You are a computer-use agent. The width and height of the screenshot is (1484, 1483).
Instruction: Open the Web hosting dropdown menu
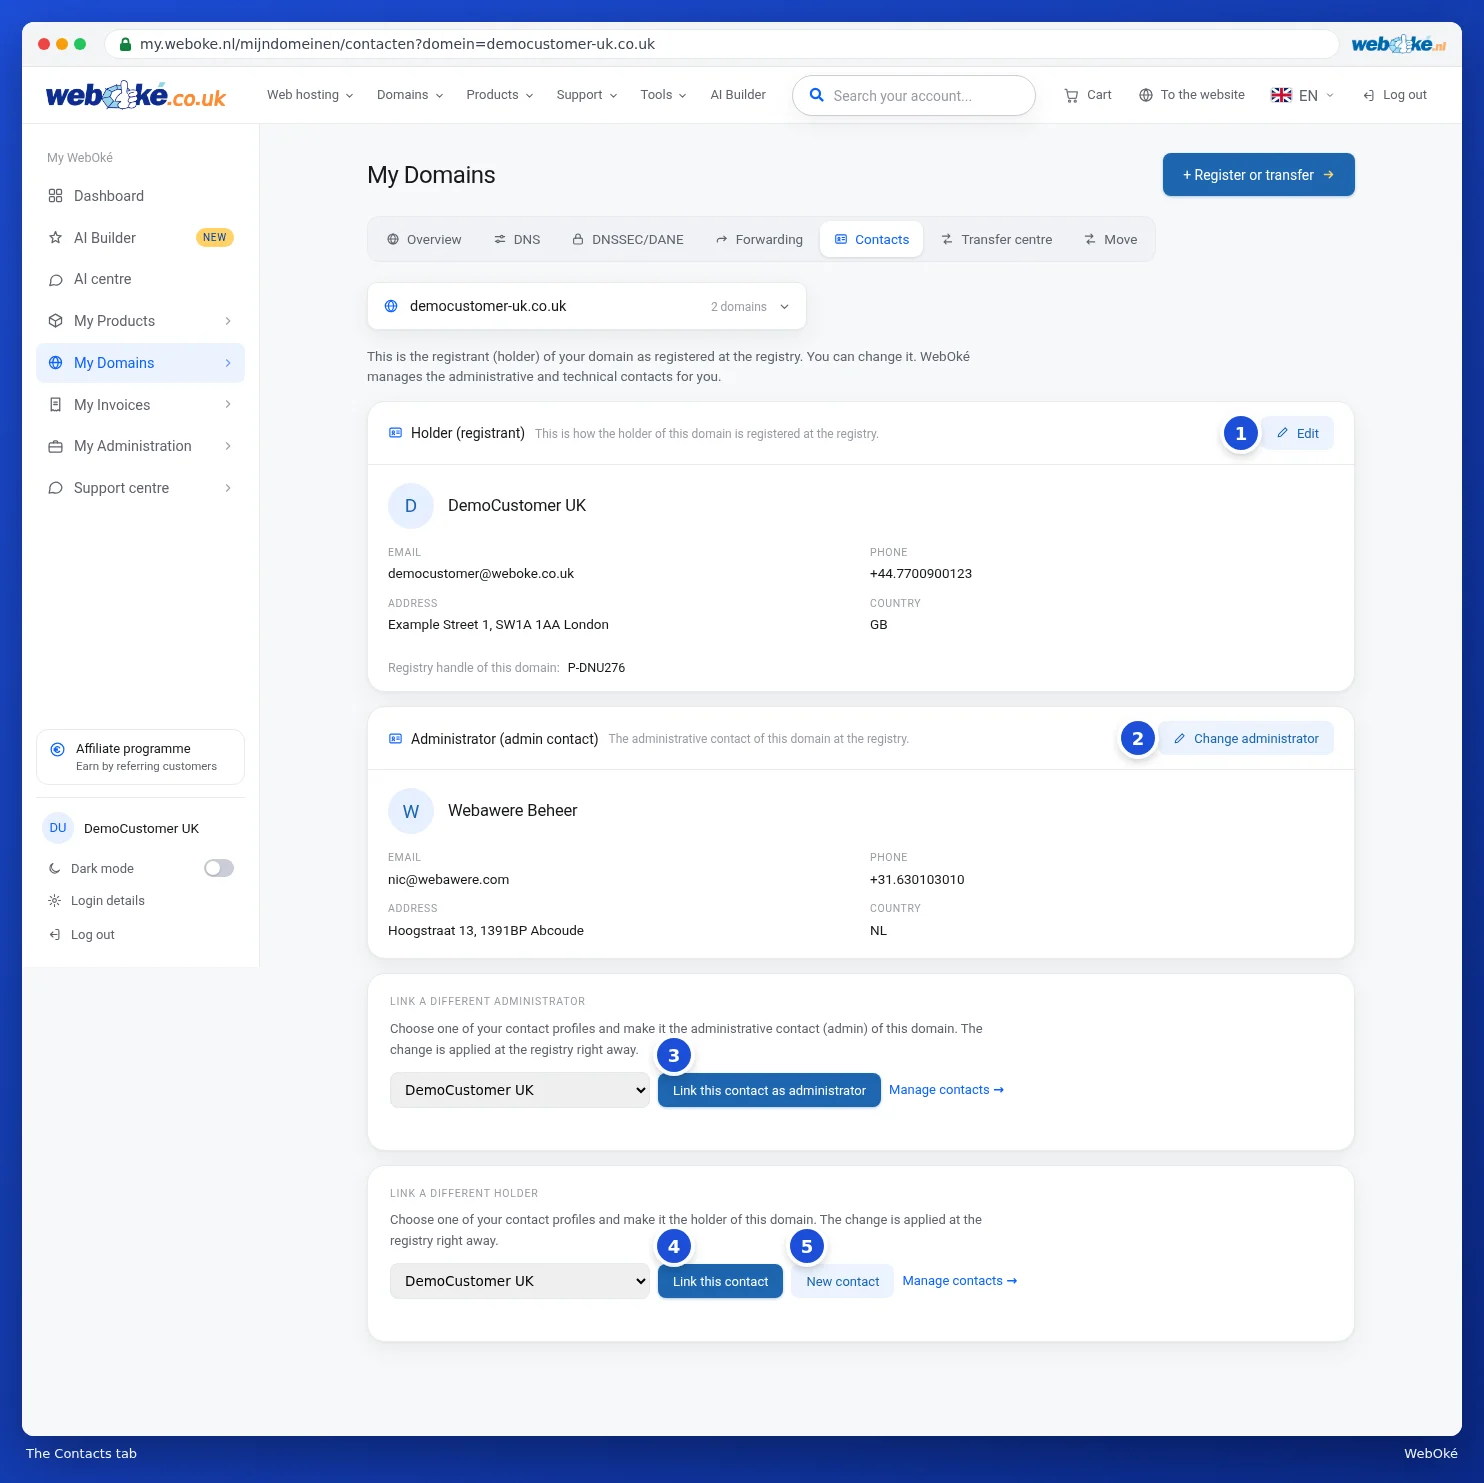[310, 95]
